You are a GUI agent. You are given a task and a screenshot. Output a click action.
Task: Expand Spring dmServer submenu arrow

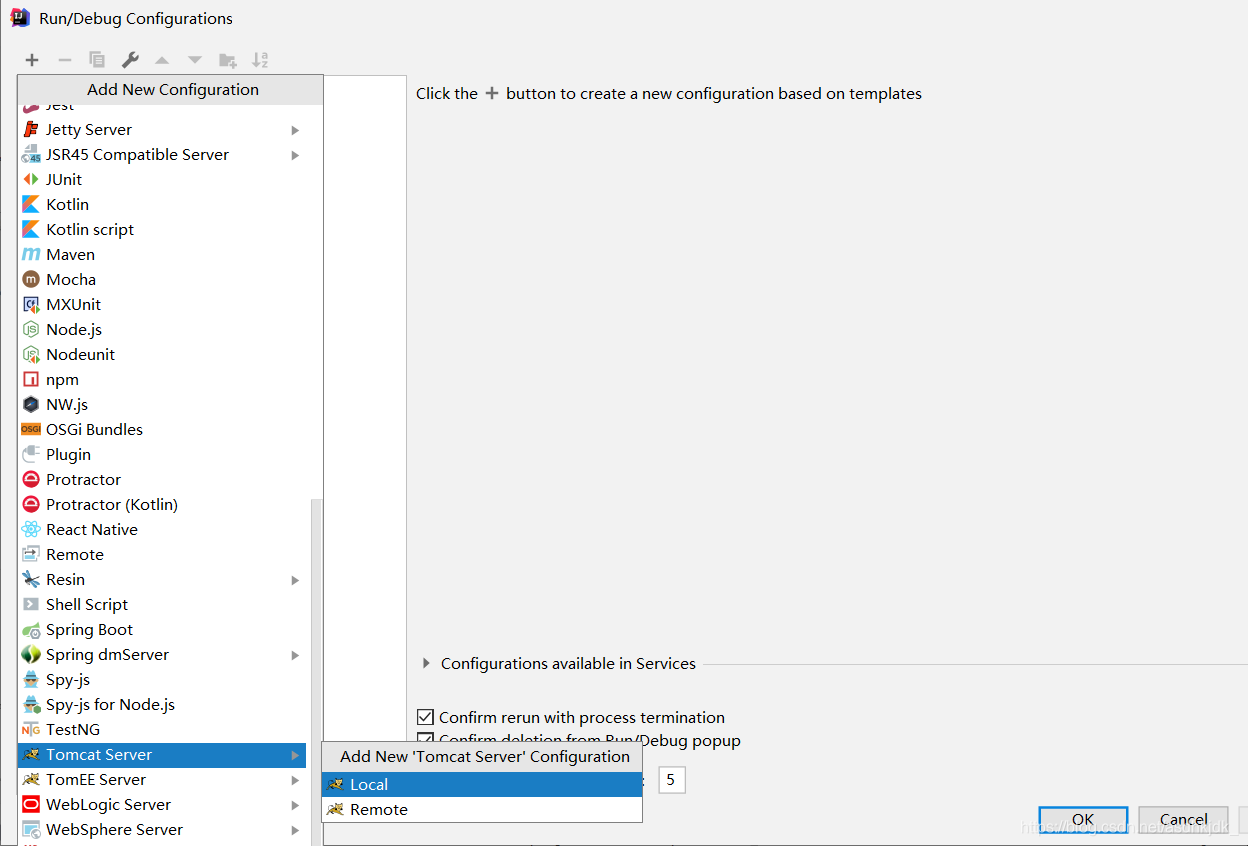(295, 655)
